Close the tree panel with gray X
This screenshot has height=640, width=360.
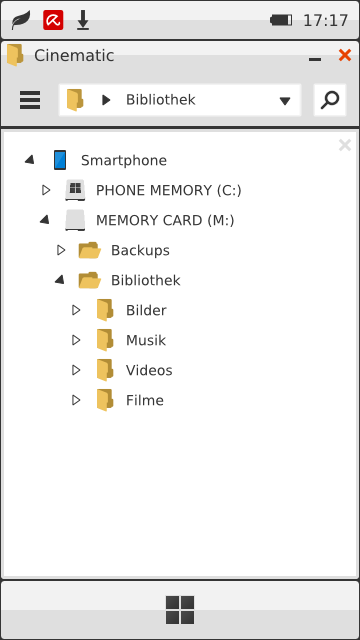(345, 145)
